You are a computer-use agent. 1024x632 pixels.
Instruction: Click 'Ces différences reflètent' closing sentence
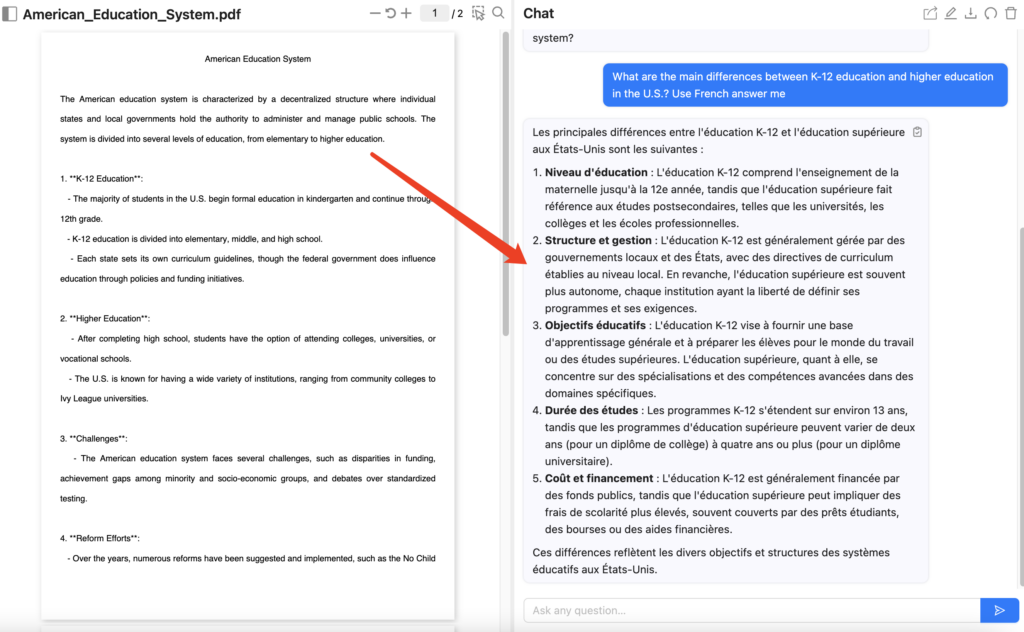pyautogui.click(x=711, y=561)
